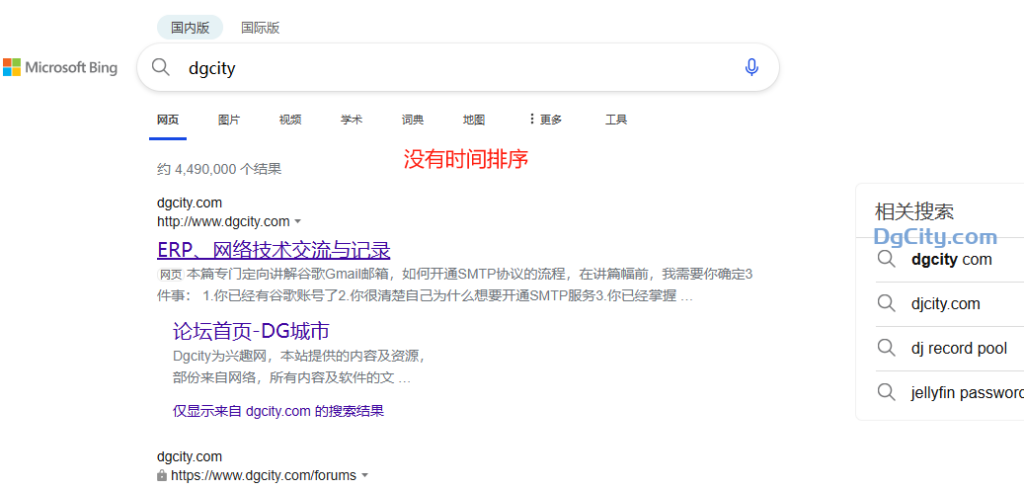Click the snippet Dgcity为兴趣网 description
Image resolution: width=1024 pixels, height=489 pixels.
click(299, 367)
